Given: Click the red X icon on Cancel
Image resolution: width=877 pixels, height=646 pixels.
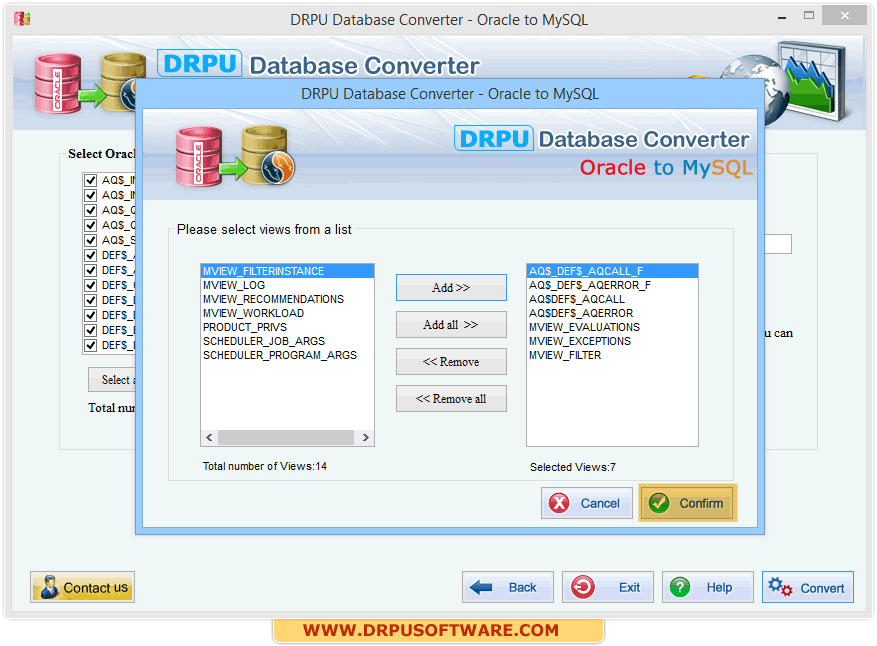Looking at the screenshot, I should (559, 503).
